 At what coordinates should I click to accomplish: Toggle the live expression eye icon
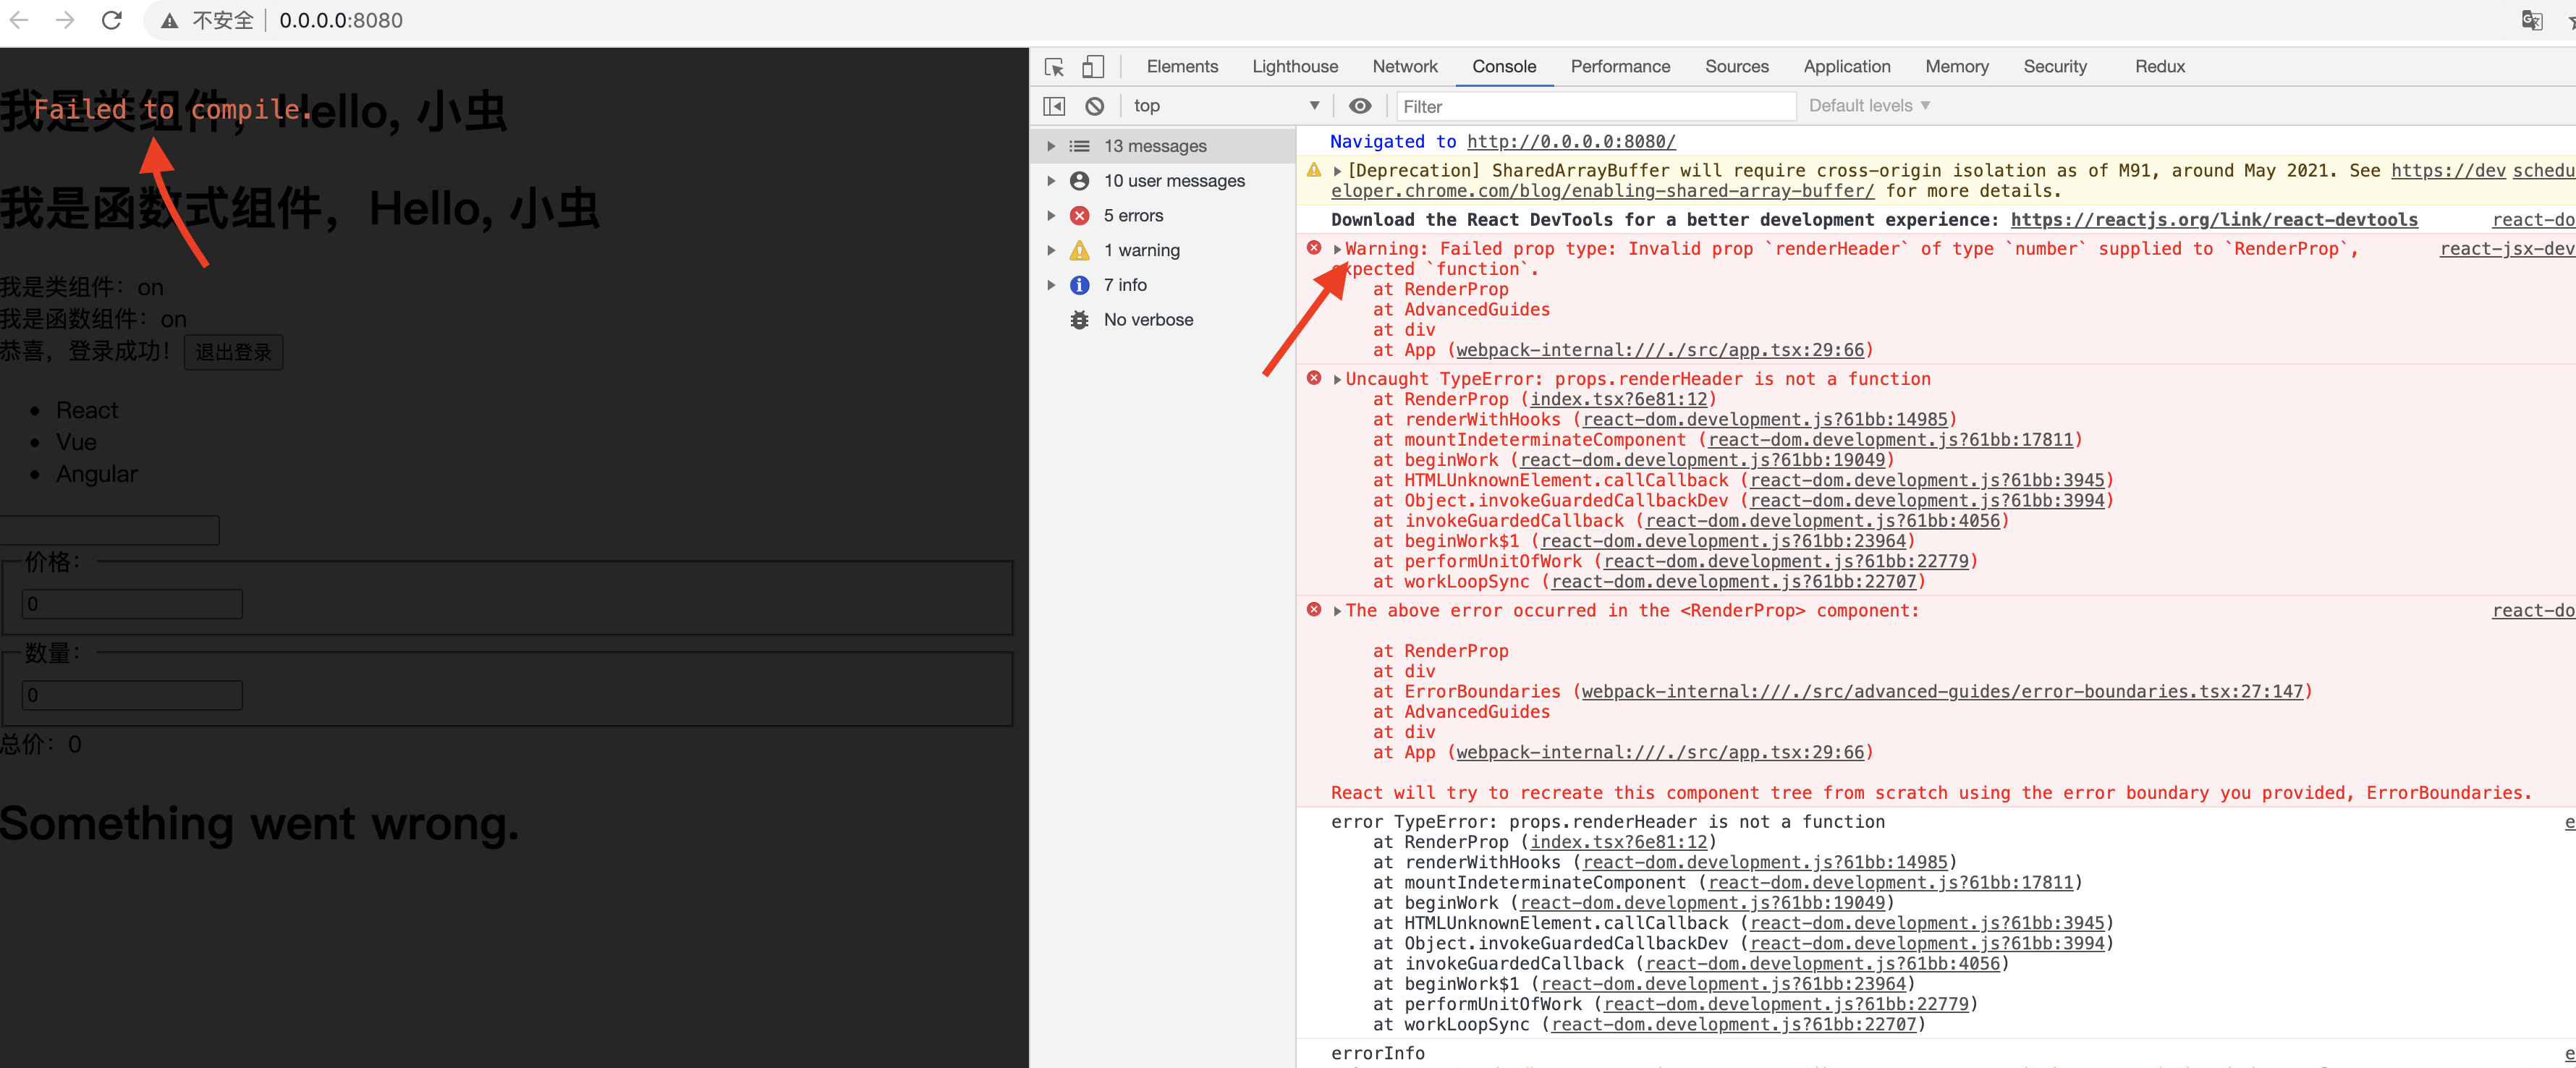1360,106
